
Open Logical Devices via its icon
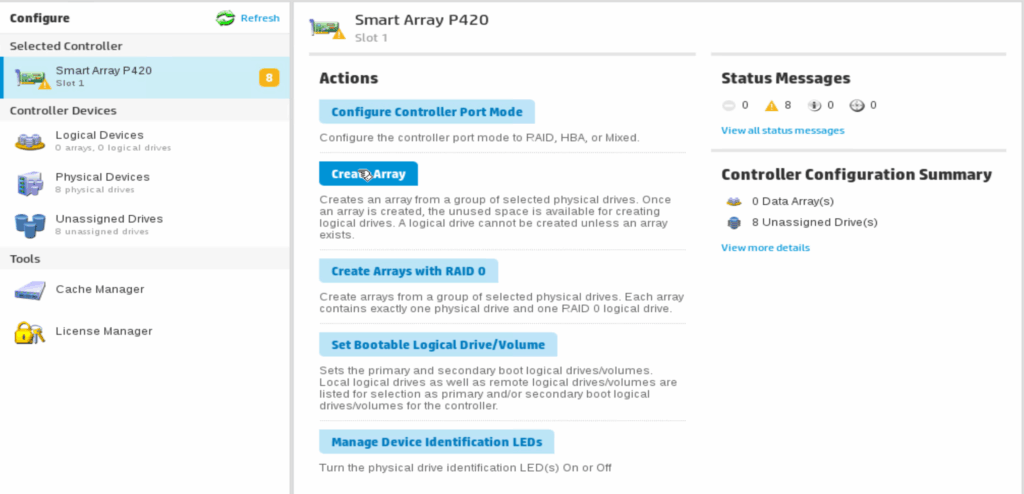click(30, 141)
